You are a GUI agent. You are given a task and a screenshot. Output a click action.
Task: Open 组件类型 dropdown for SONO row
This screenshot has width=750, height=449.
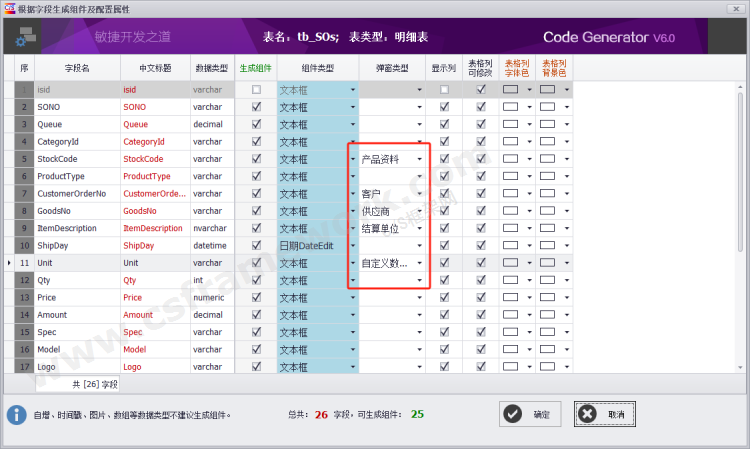[x=353, y=107]
